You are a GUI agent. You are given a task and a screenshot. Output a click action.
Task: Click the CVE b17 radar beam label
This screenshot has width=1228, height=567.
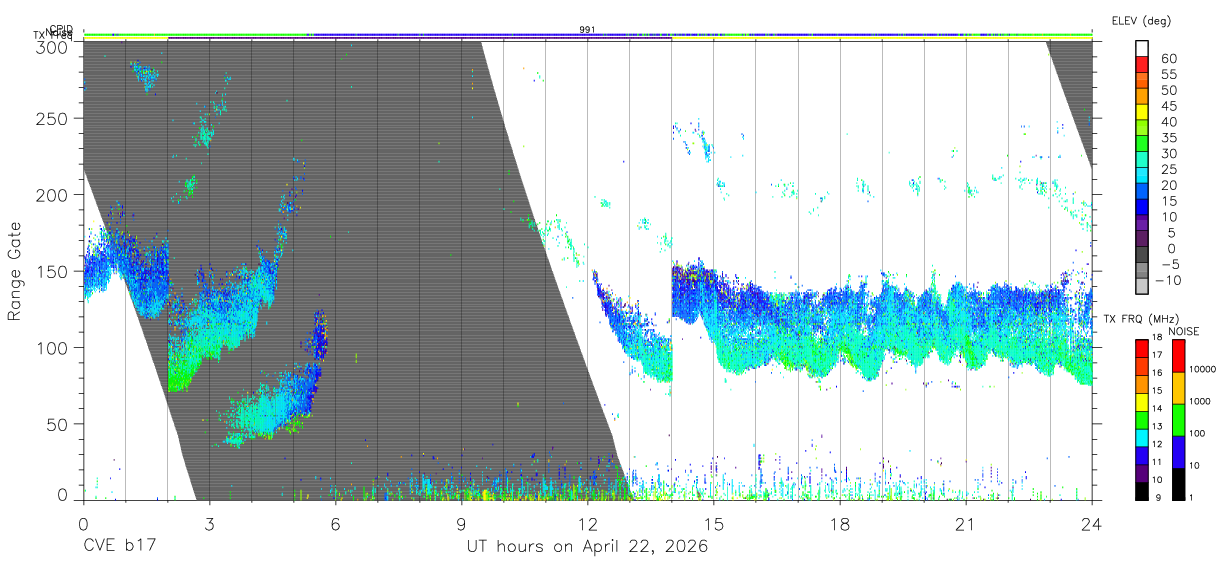[x=119, y=547]
